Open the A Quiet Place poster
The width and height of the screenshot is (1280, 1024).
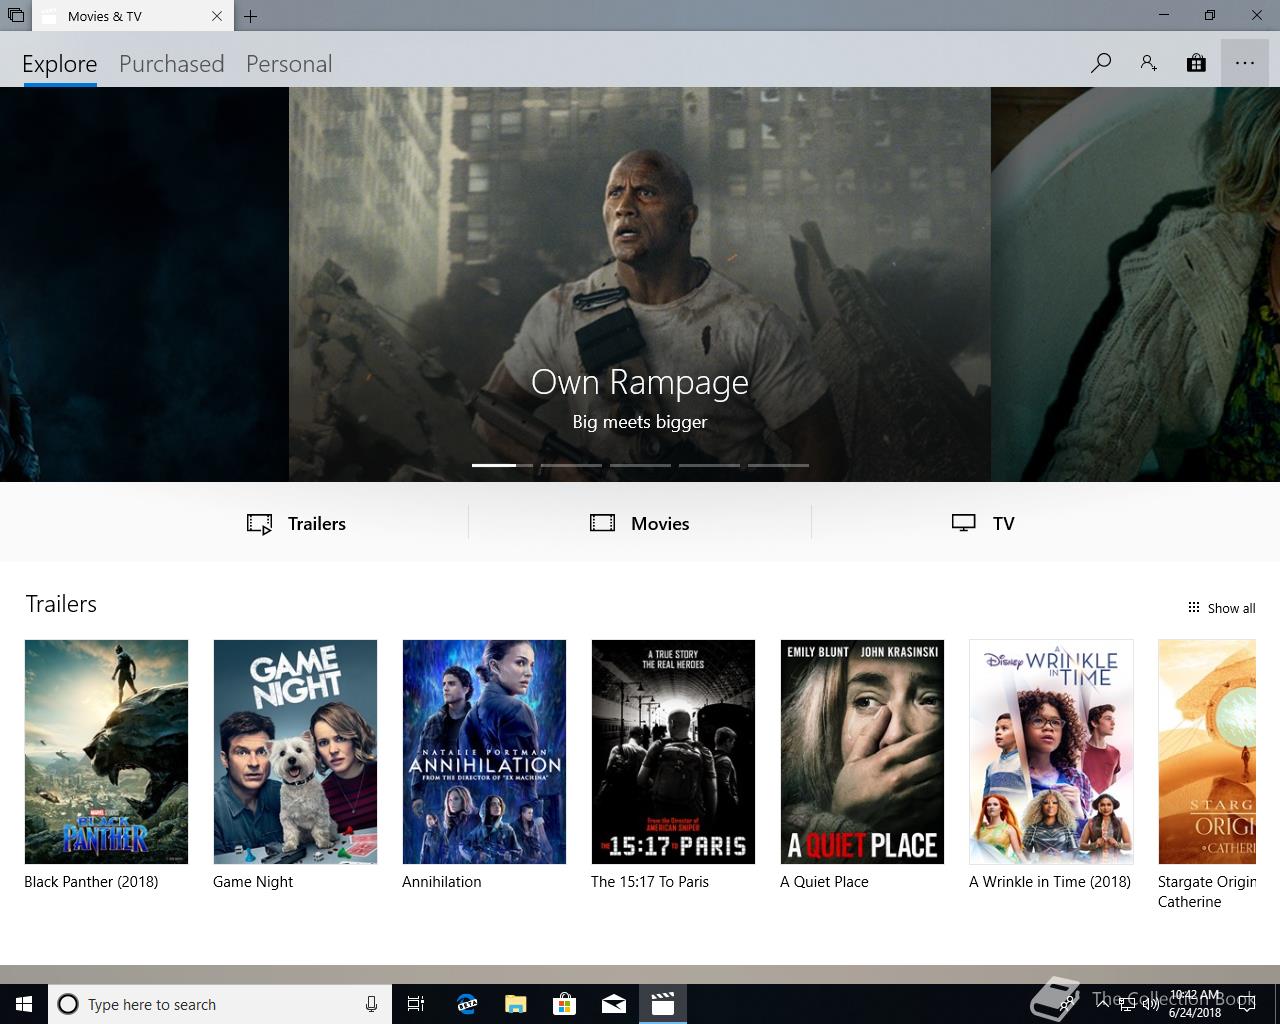pyautogui.click(x=862, y=752)
